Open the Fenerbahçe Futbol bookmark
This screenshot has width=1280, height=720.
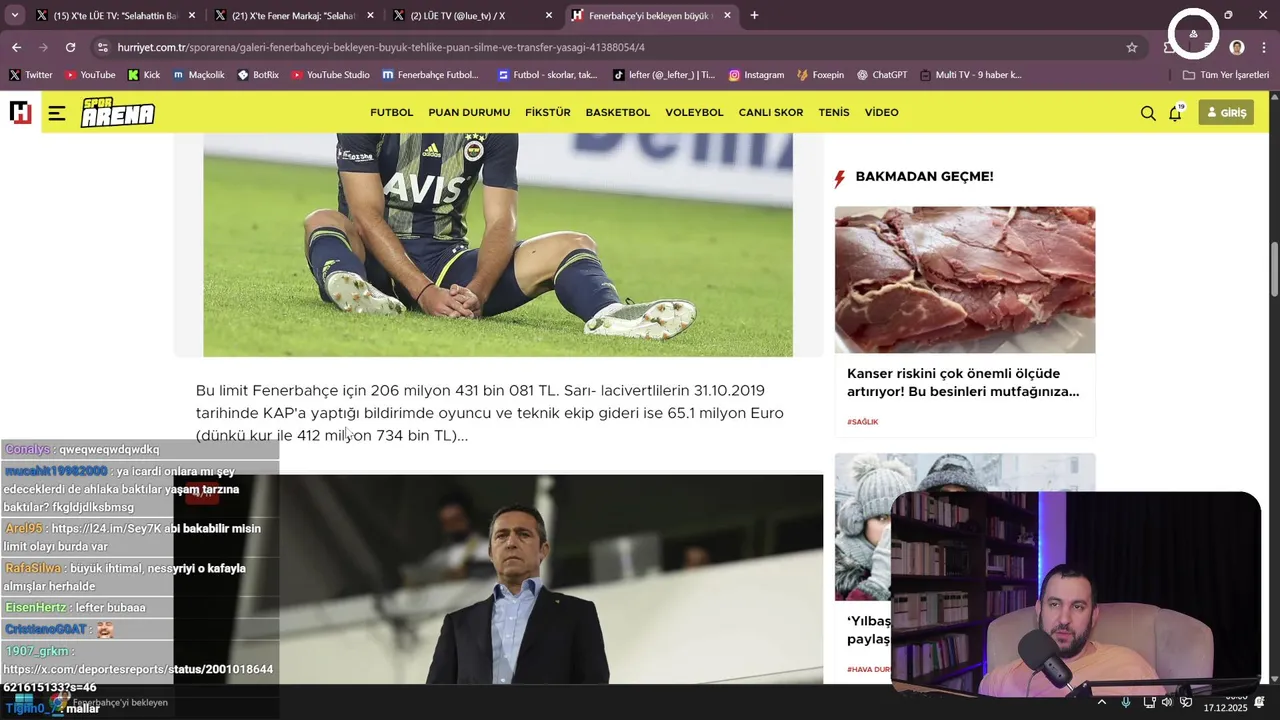click(x=430, y=75)
